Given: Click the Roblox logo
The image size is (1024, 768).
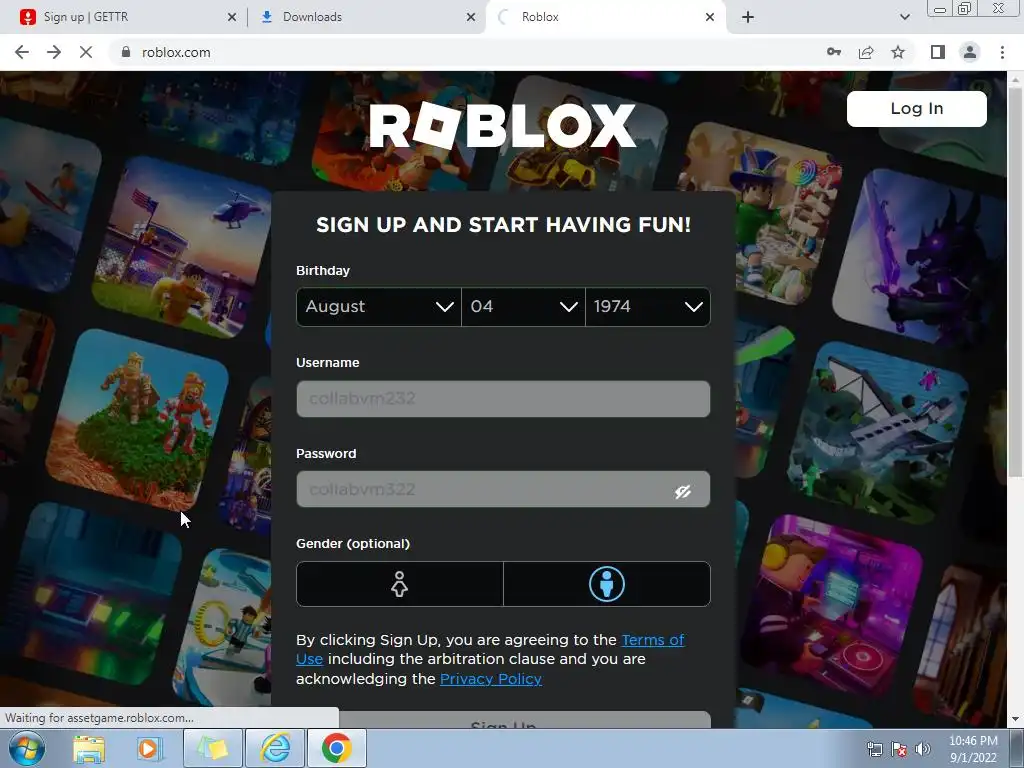Looking at the screenshot, I should [502, 125].
